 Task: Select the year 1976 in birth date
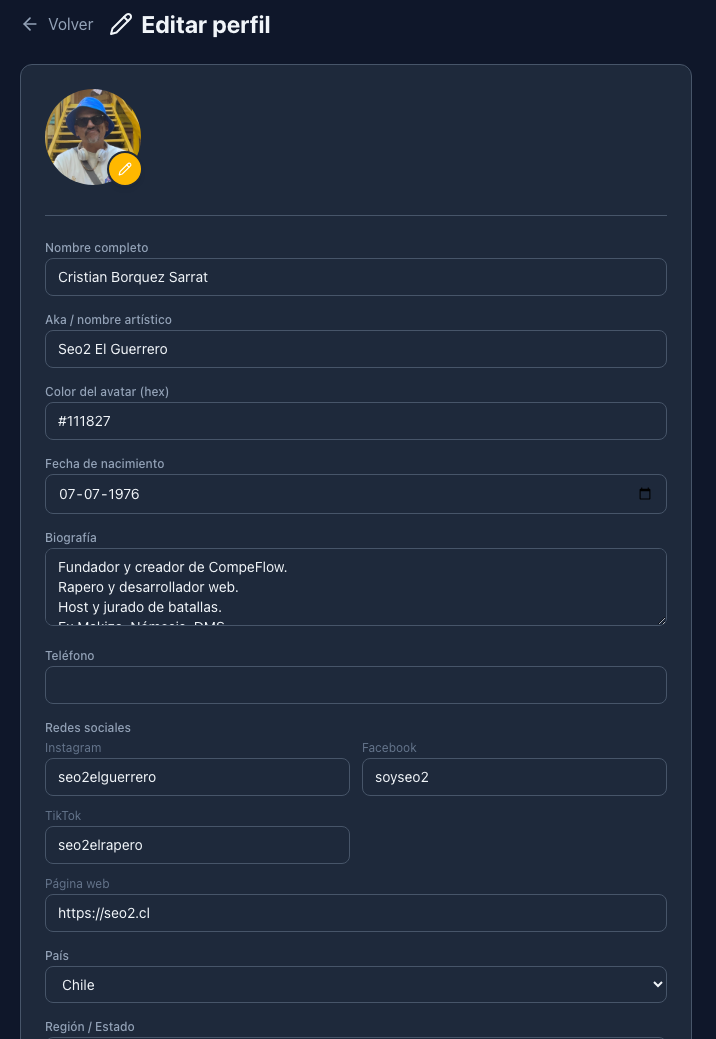click(x=122, y=494)
